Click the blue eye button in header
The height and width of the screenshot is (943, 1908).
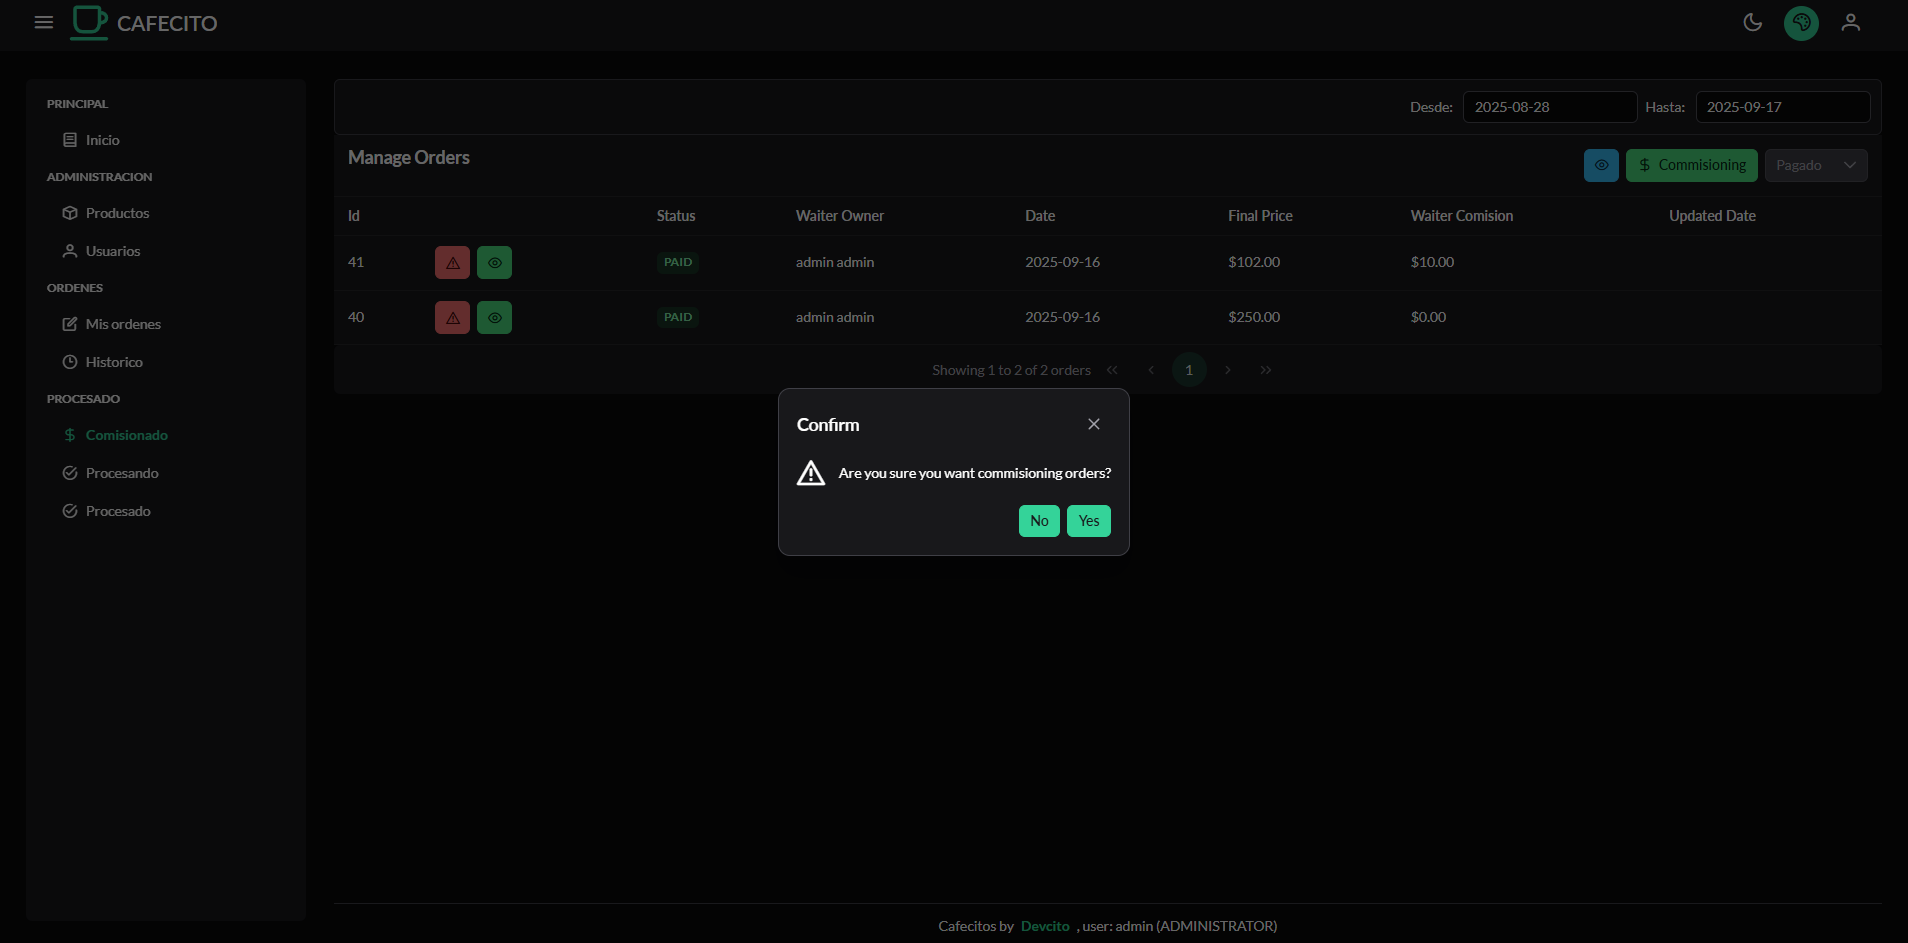pyautogui.click(x=1600, y=165)
